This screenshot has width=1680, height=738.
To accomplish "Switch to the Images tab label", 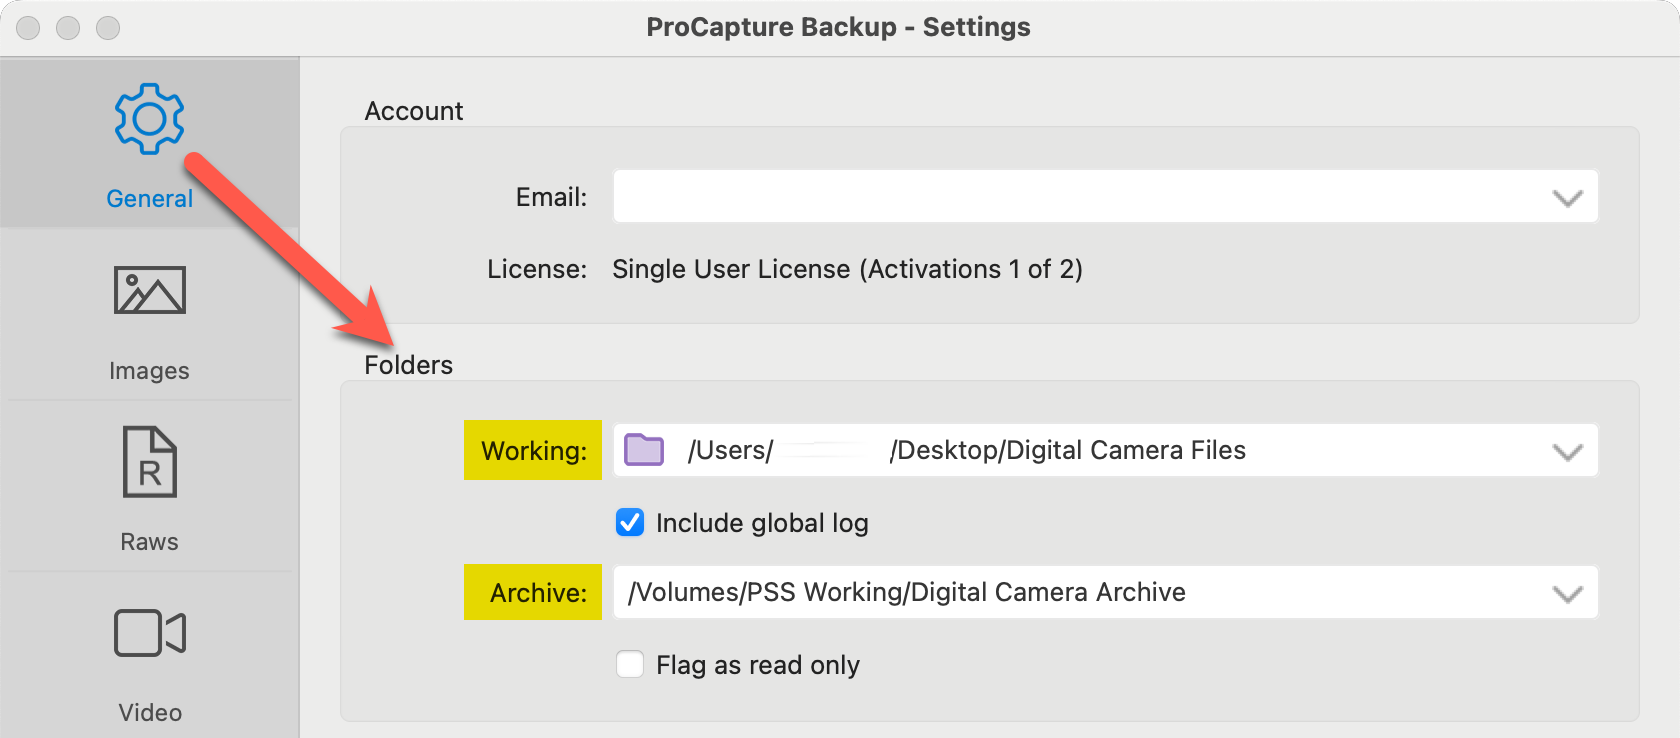I will (149, 371).
